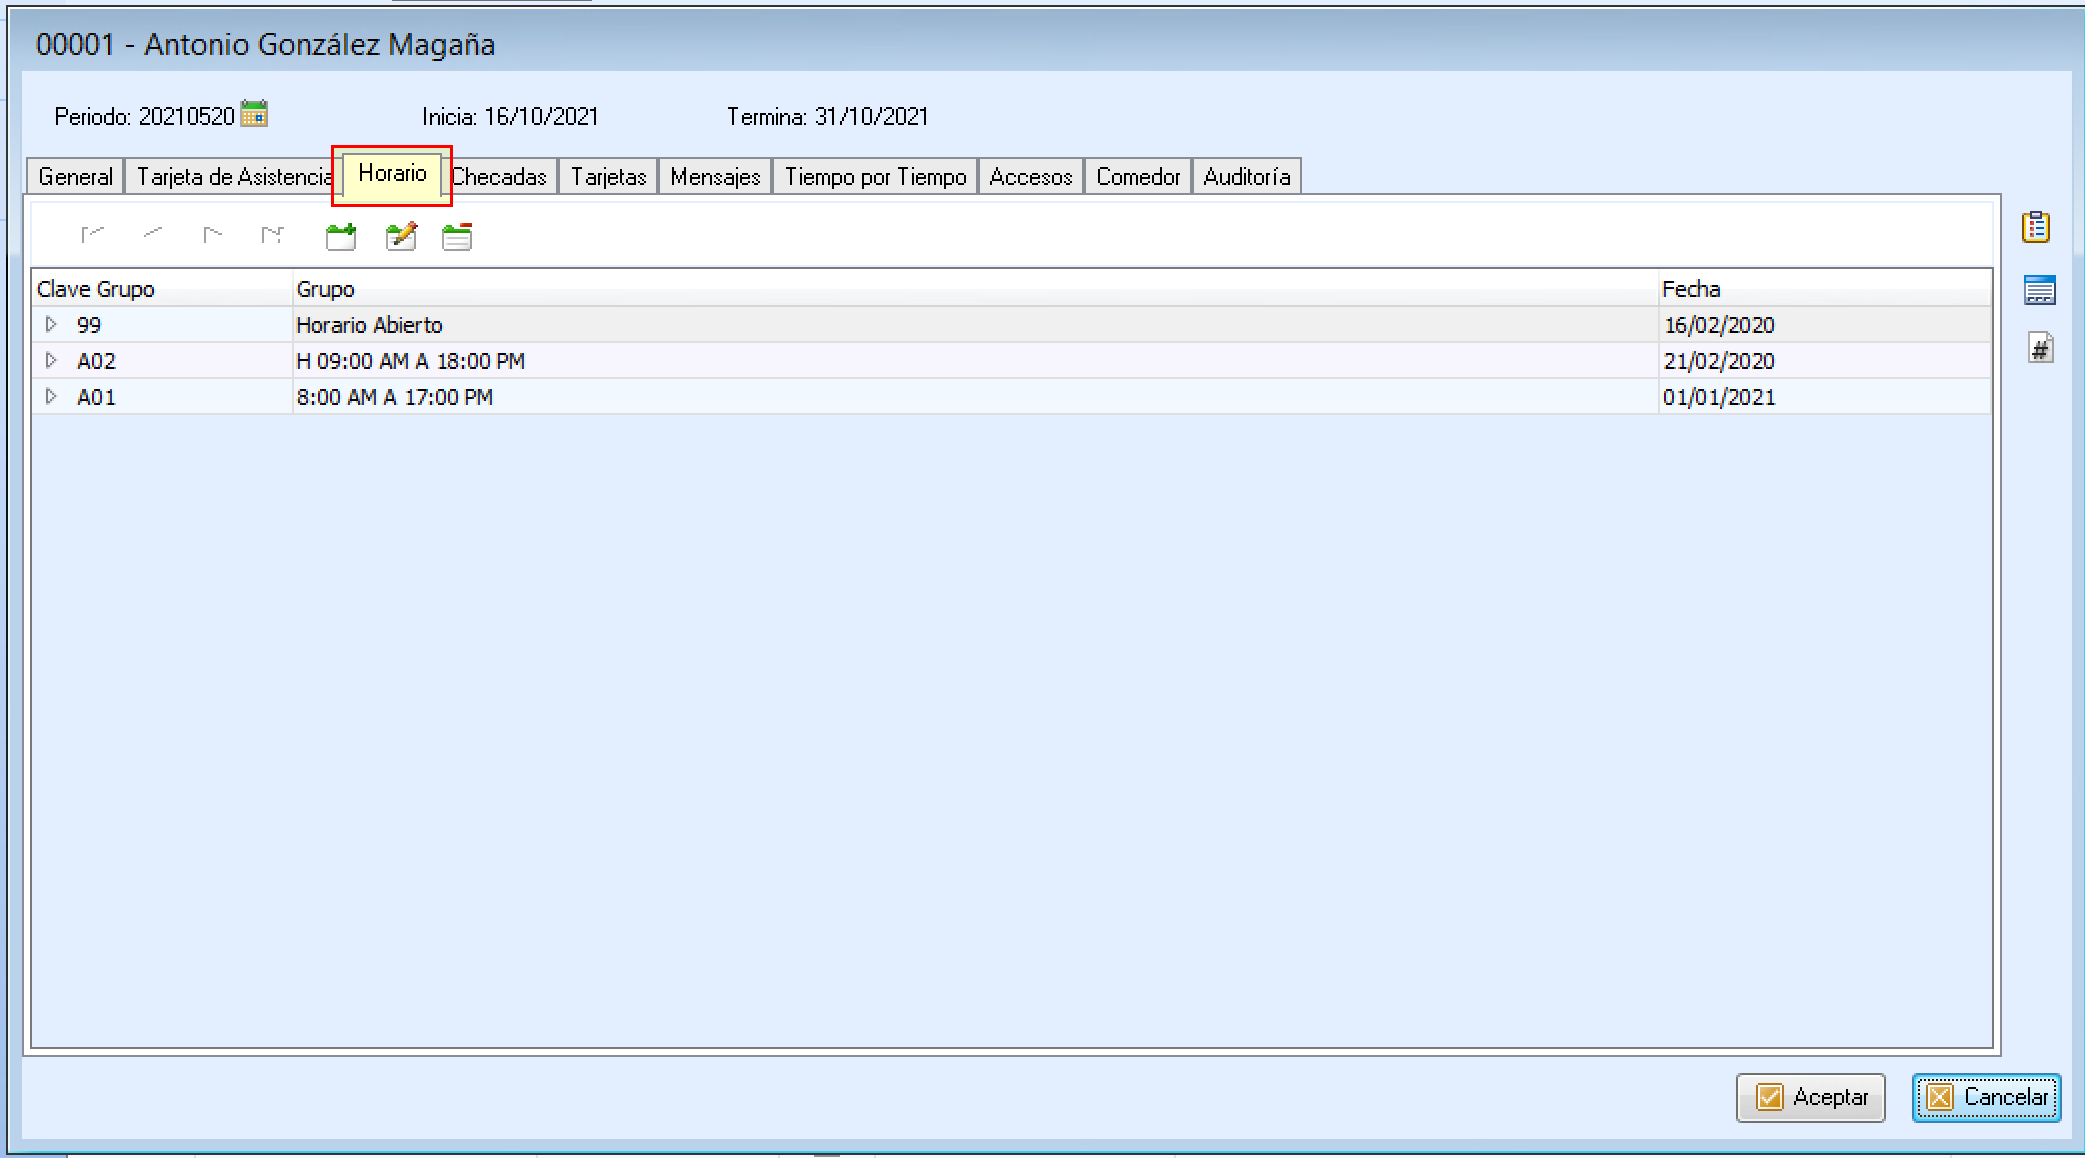Click the delete record icon with red minus
This screenshot has width=2085, height=1158.
click(457, 237)
